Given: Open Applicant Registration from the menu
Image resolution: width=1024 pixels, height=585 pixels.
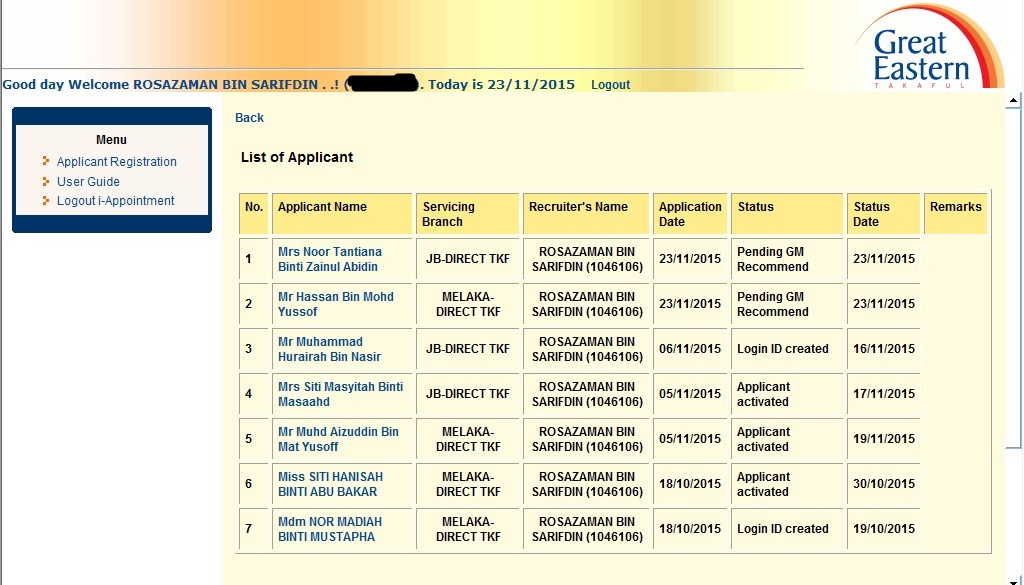Looking at the screenshot, I should (x=116, y=162).
